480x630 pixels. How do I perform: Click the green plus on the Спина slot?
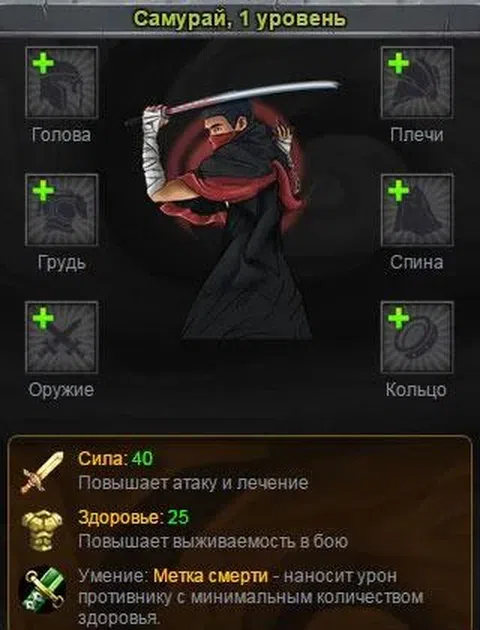pyautogui.click(x=398, y=191)
